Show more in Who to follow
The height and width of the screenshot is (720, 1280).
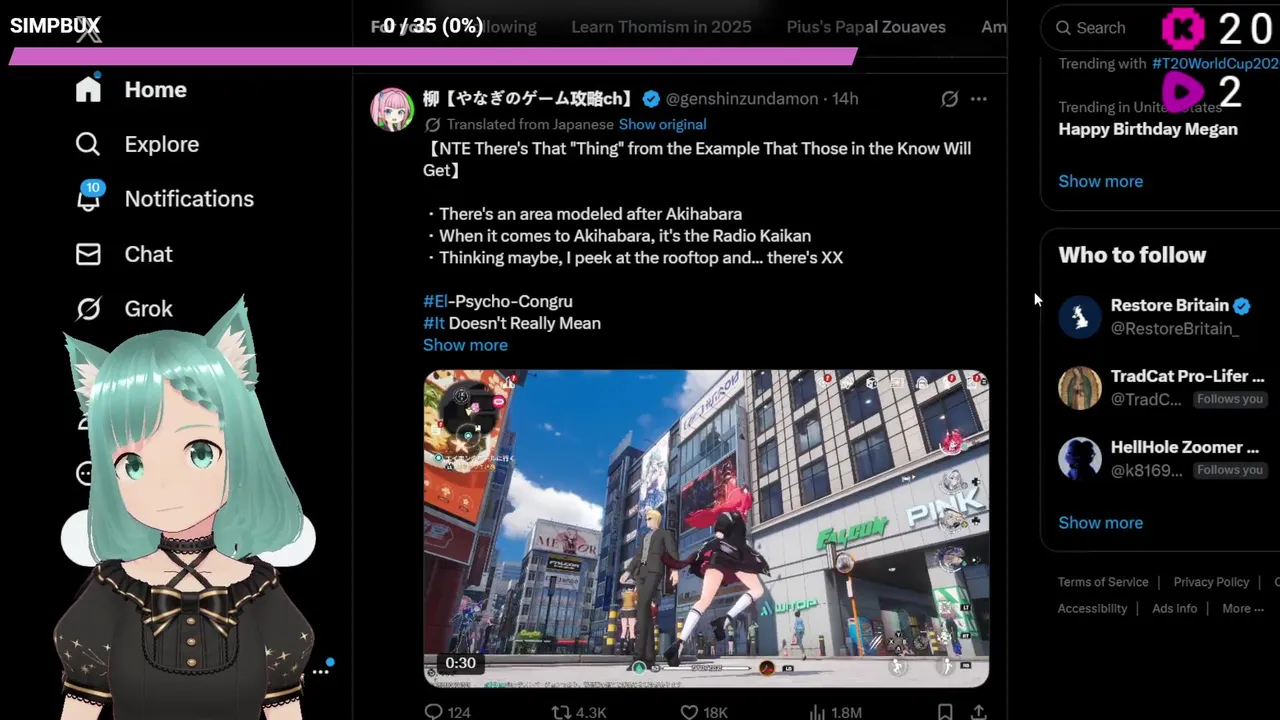point(1100,523)
